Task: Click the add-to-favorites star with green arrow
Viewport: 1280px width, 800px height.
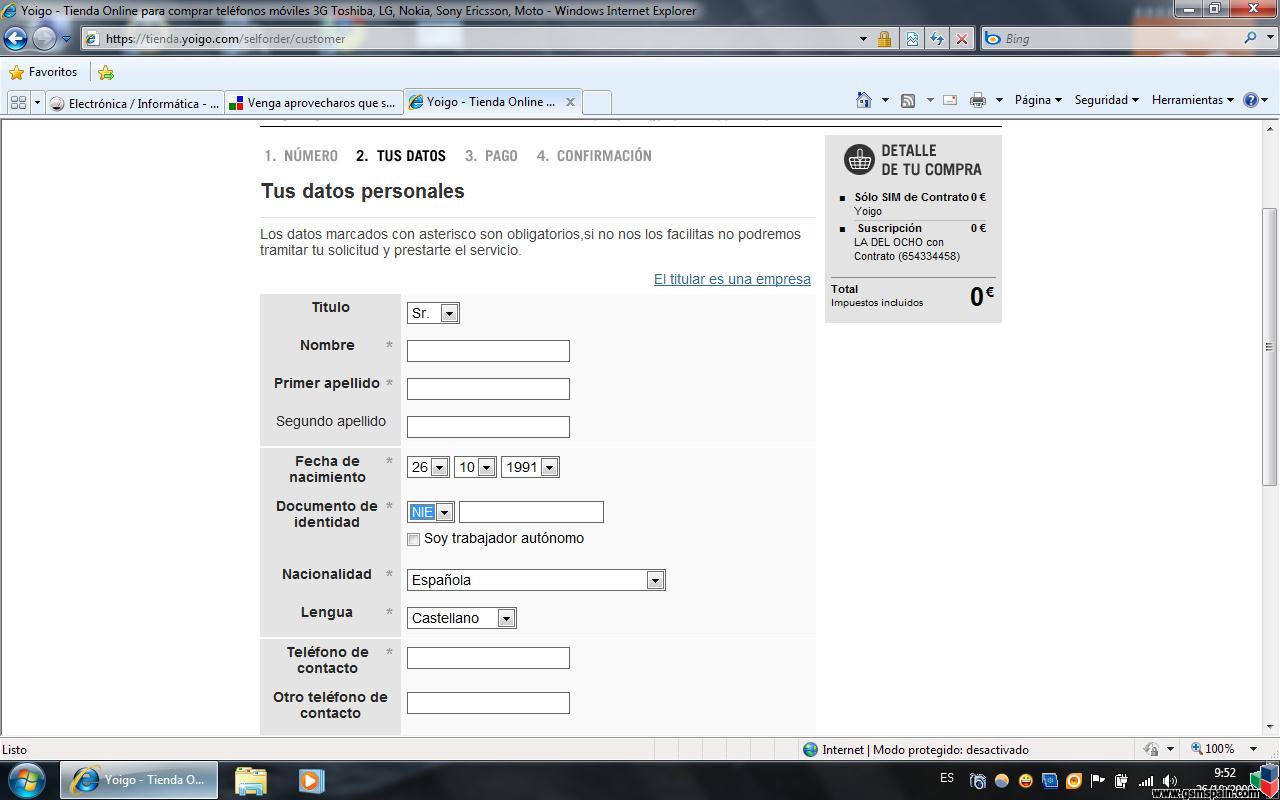Action: click(x=106, y=72)
